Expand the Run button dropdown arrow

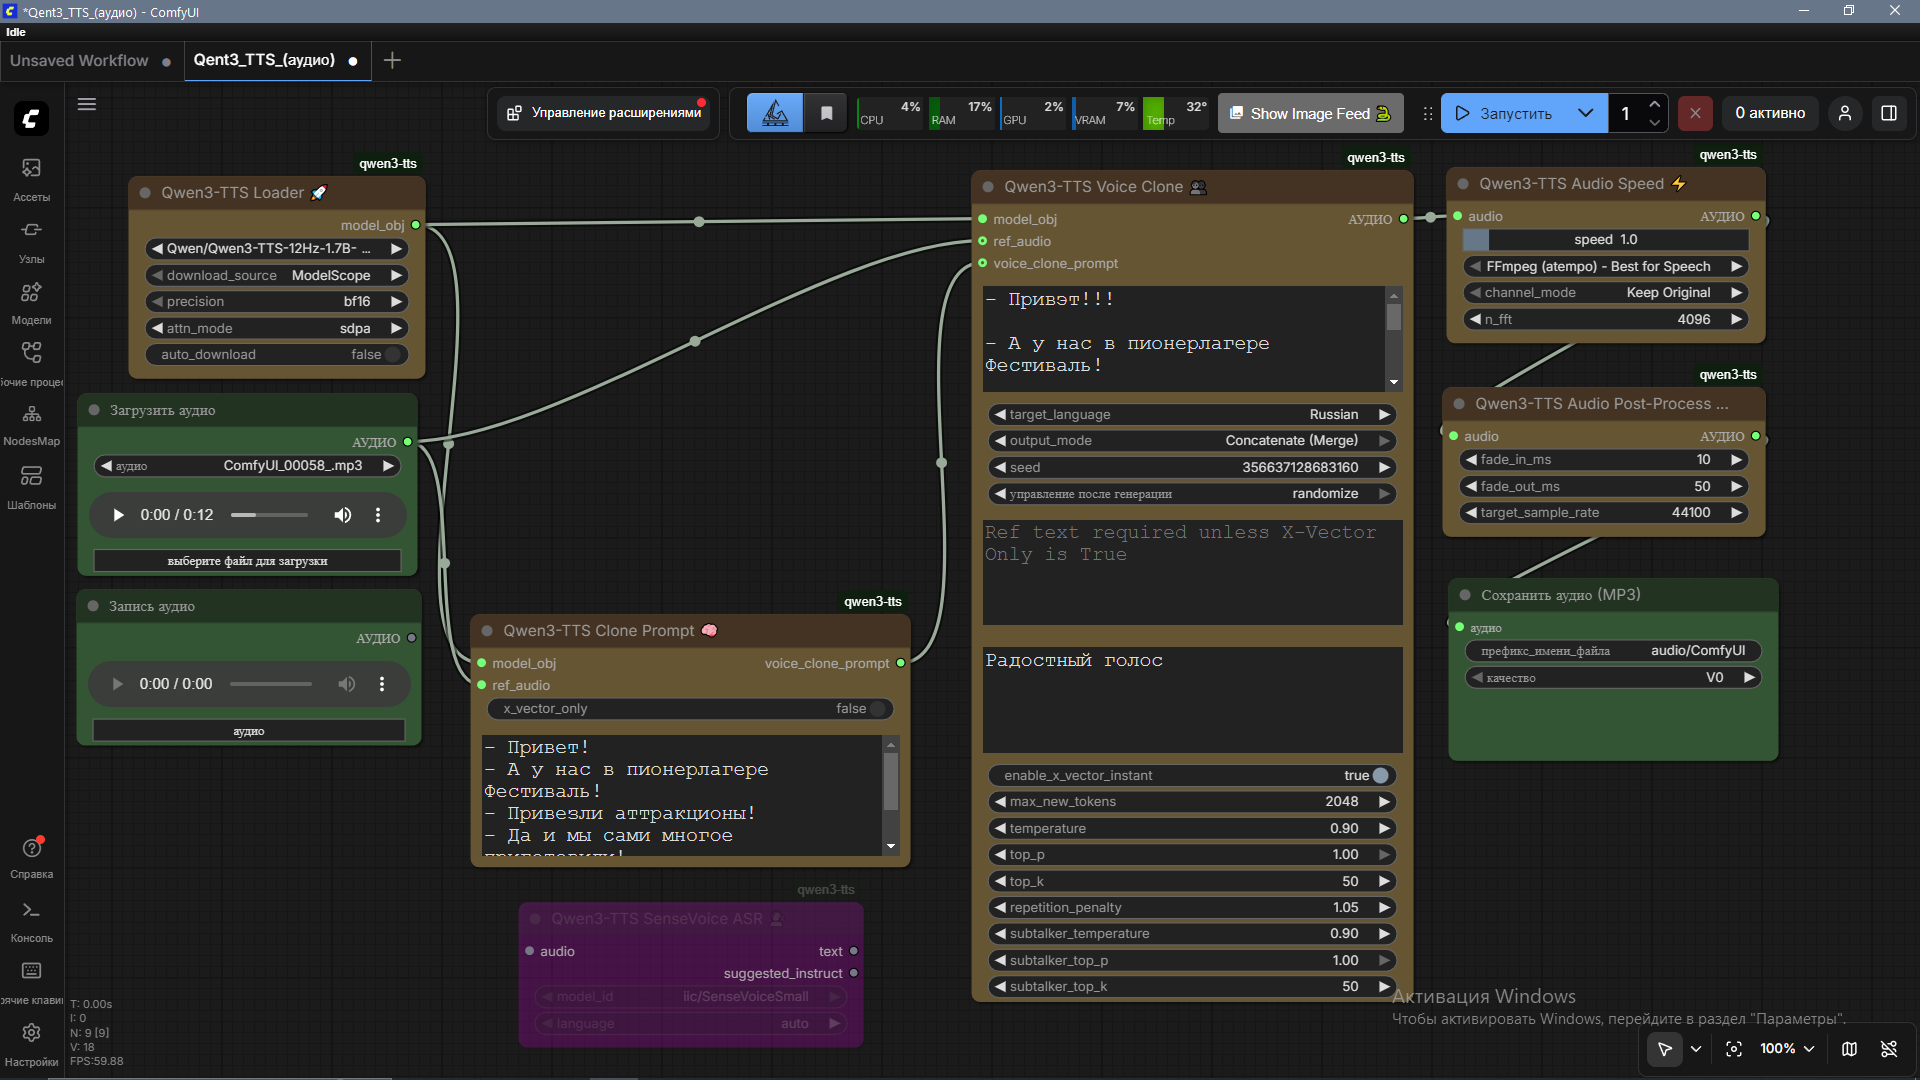pos(1585,113)
